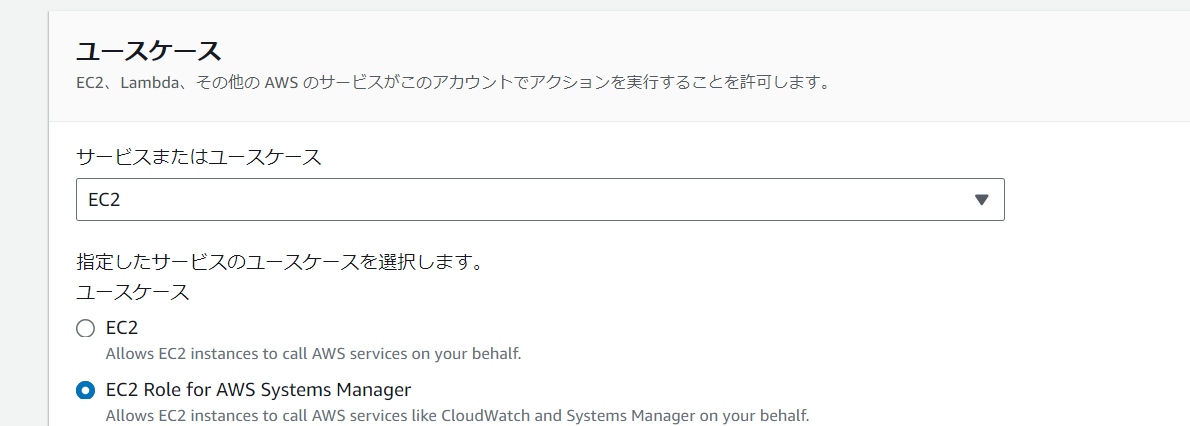Click the ユースケース panel heading
The width and height of the screenshot is (1190, 426).
pyautogui.click(x=148, y=50)
